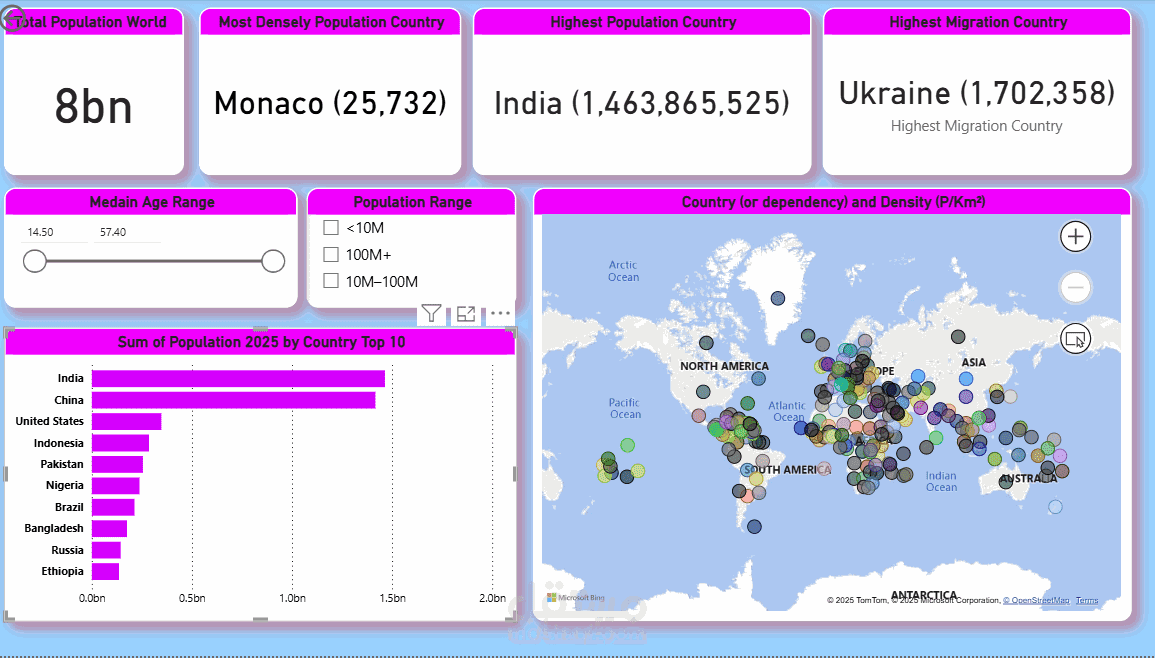Click the ANTARCTICA label on the map
Image resolution: width=1155 pixels, height=658 pixels.
pos(924,595)
